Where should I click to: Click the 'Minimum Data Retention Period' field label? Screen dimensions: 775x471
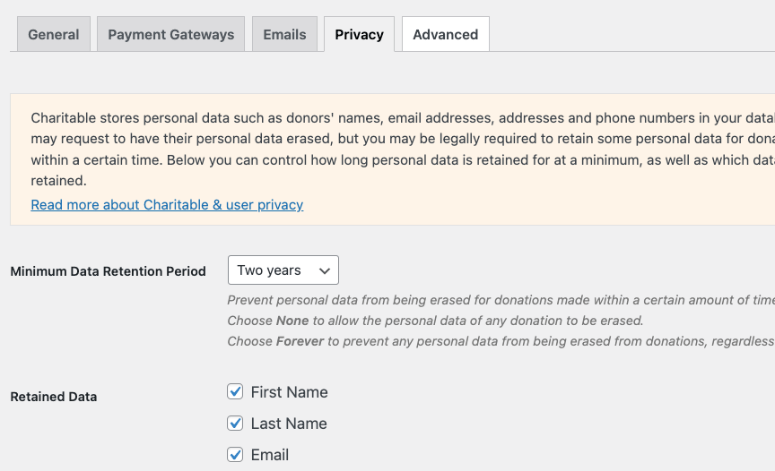click(x=108, y=271)
